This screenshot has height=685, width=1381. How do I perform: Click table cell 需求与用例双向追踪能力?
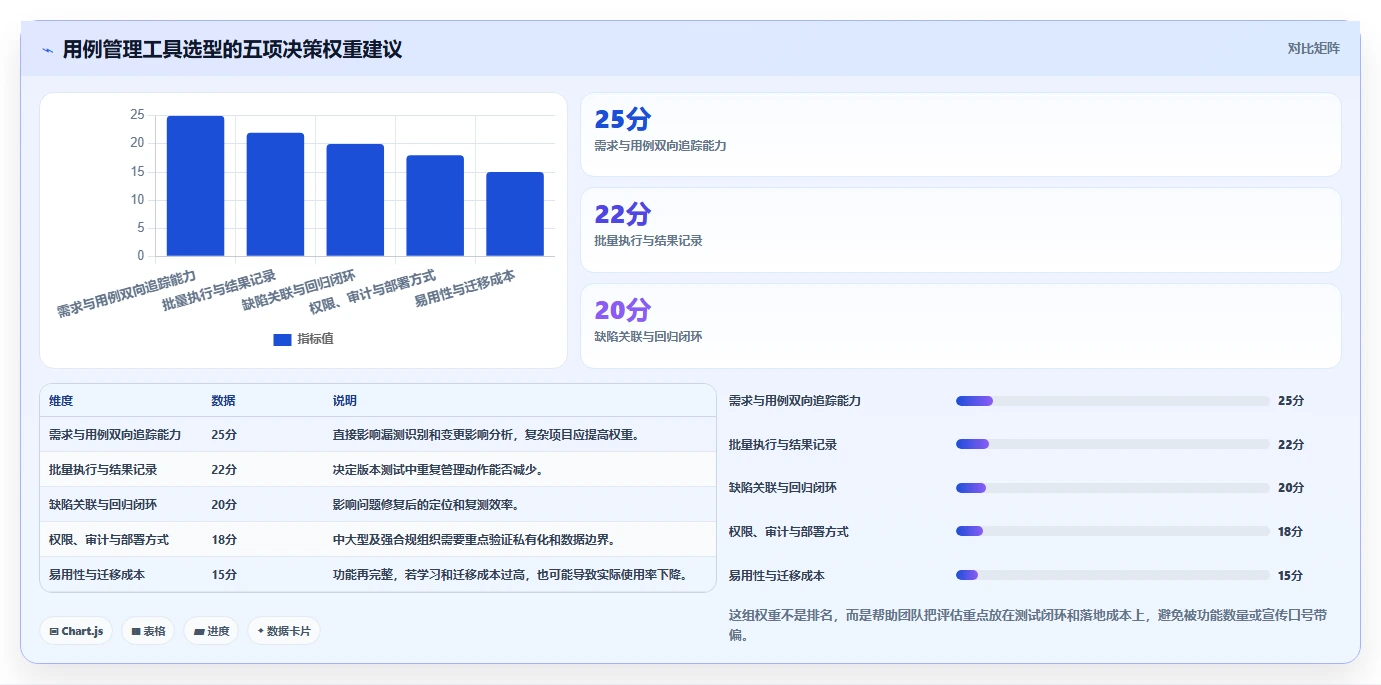115,435
